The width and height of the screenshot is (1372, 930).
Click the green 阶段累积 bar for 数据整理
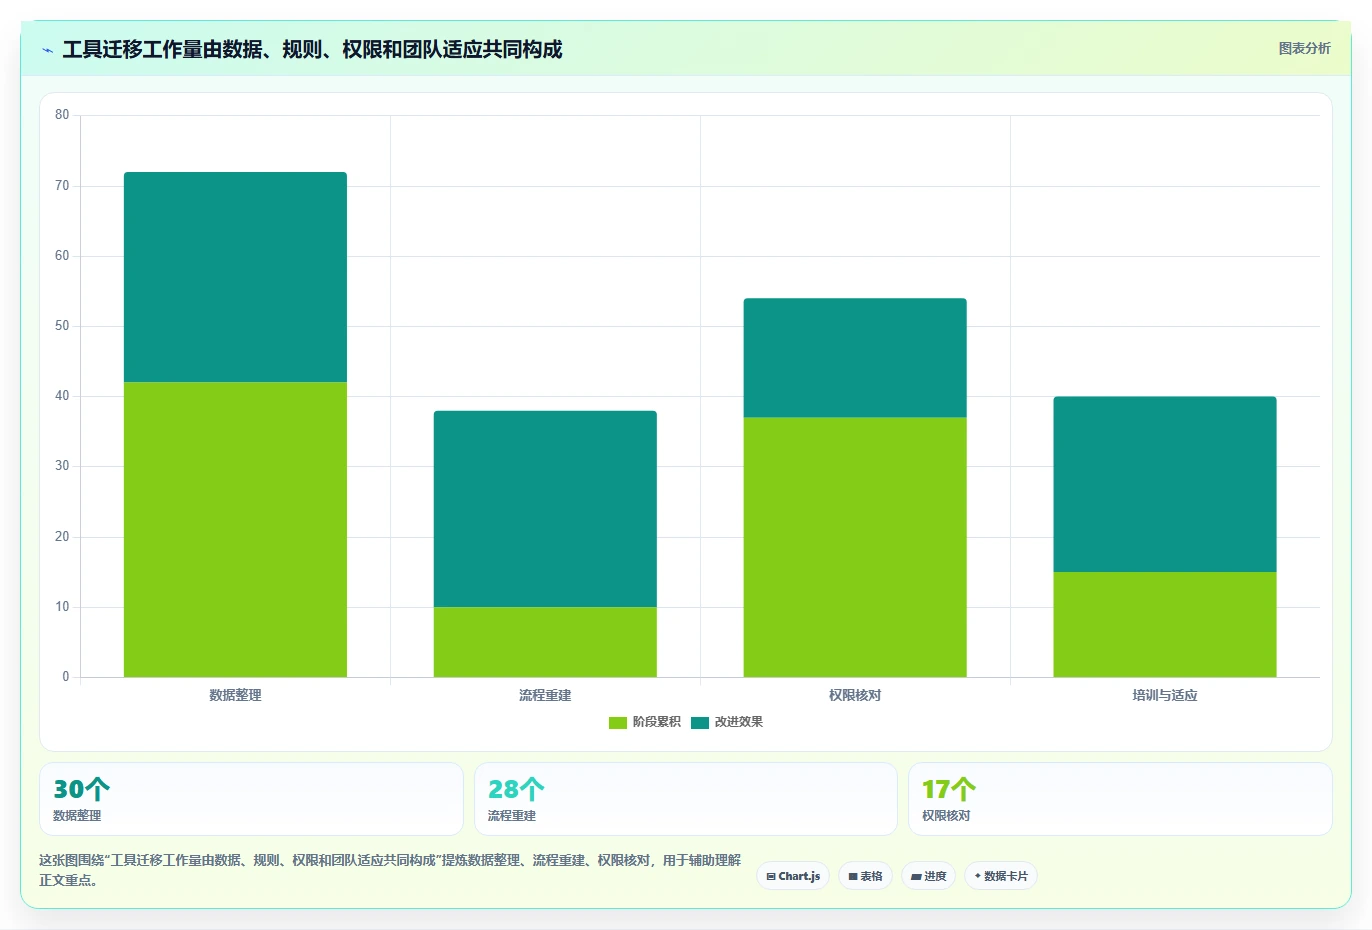(x=235, y=529)
